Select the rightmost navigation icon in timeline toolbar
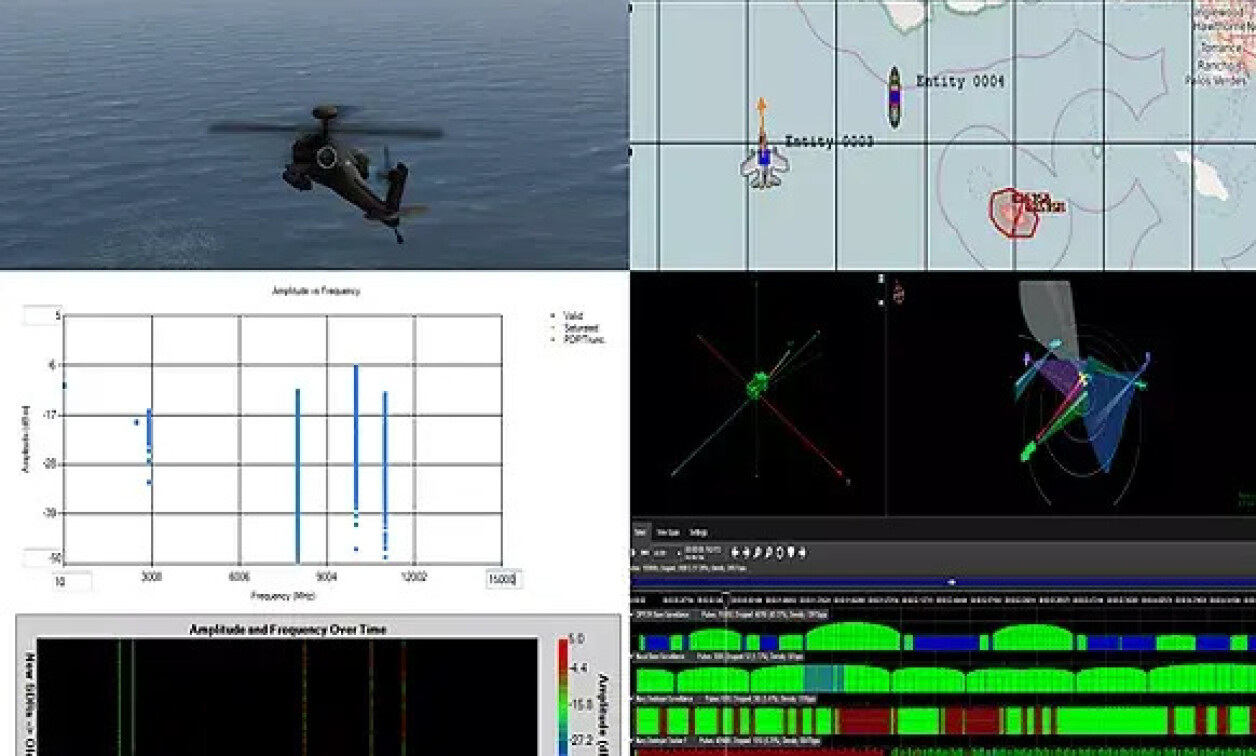The height and width of the screenshot is (756, 1256). click(x=802, y=551)
